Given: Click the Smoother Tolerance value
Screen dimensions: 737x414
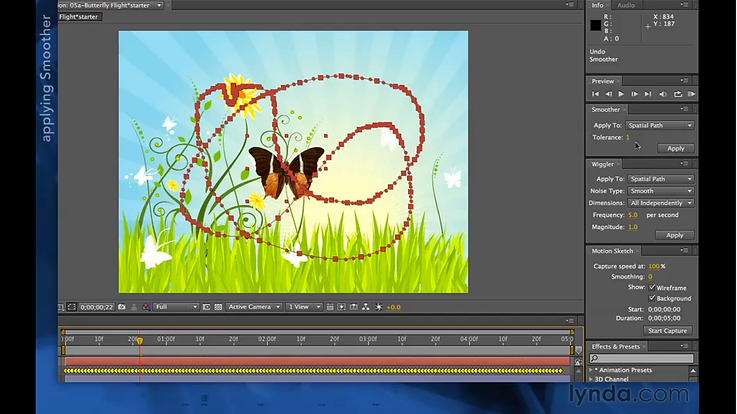Looking at the screenshot, I should pos(627,137).
